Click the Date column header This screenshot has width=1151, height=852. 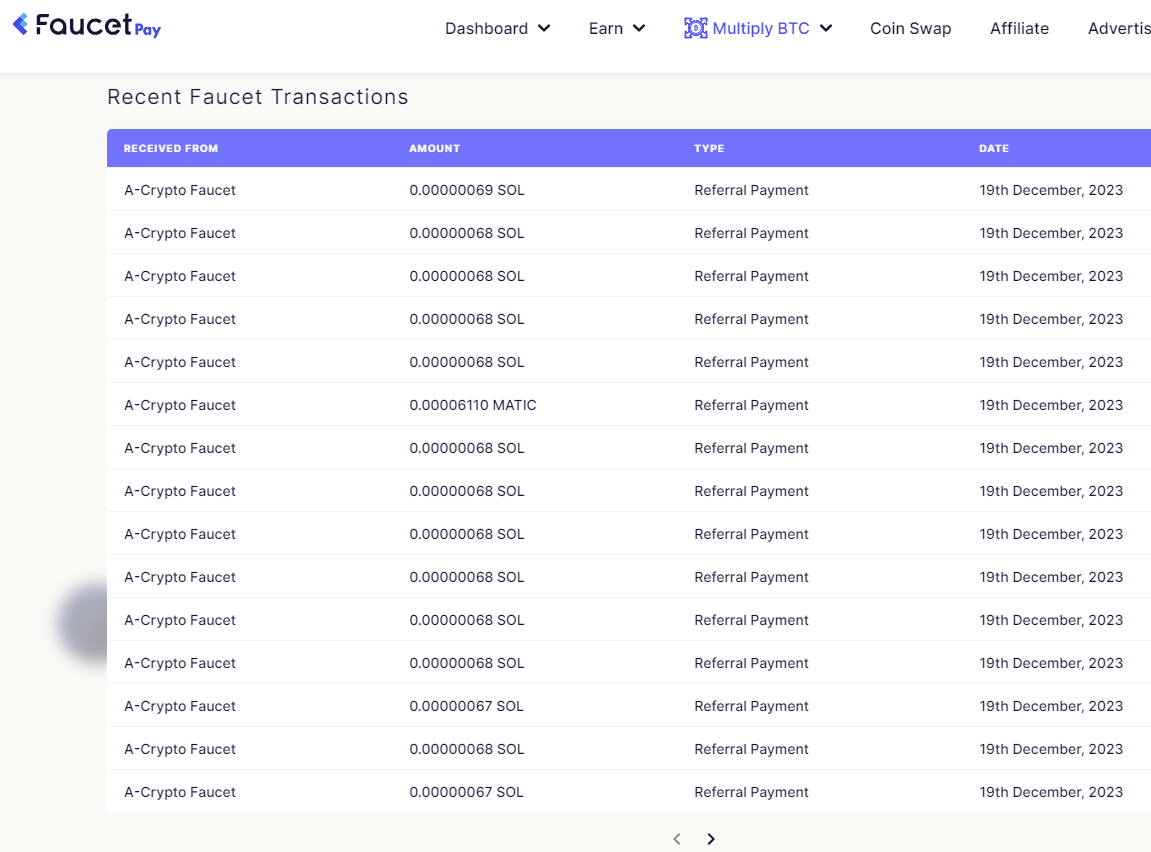pos(994,148)
